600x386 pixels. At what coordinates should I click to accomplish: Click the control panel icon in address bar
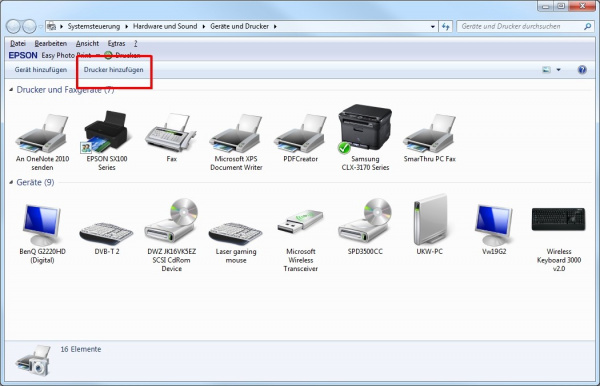[51, 26]
